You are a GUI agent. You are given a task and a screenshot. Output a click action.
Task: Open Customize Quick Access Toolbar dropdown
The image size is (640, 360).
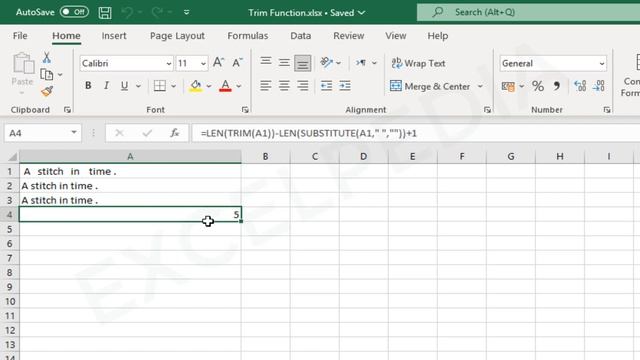(x=187, y=12)
